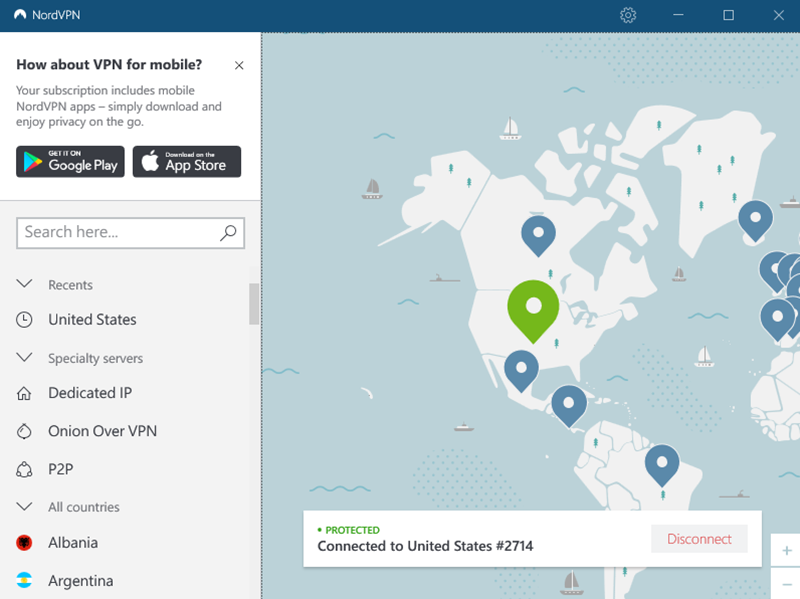
Task: Click the All countries heading
Action: tap(84, 507)
